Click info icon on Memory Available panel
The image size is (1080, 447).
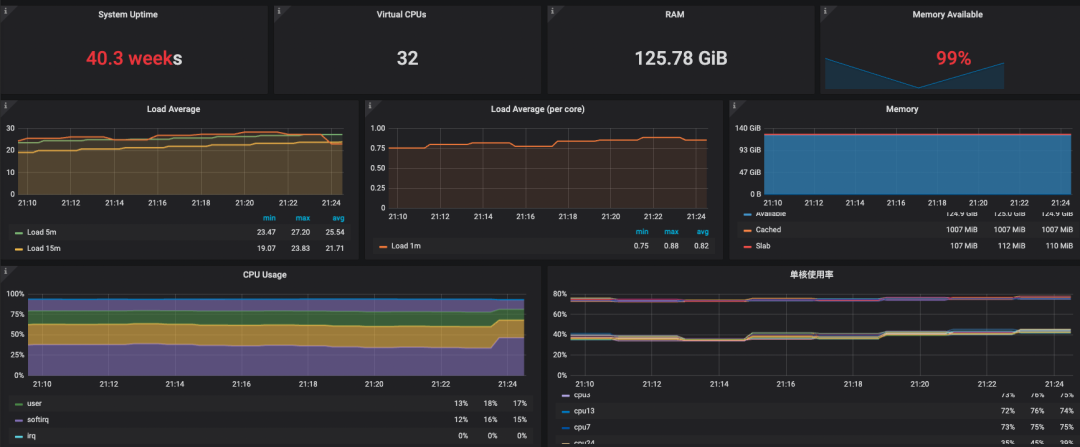825,11
